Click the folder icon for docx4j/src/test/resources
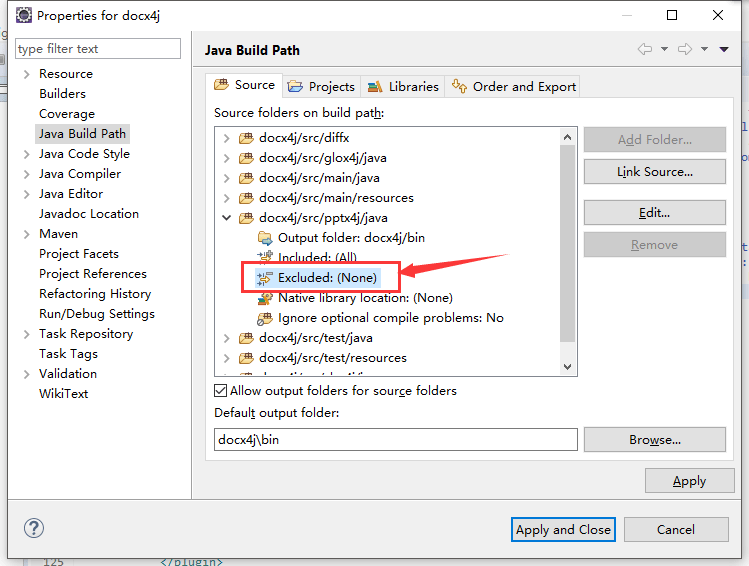 click(246, 358)
